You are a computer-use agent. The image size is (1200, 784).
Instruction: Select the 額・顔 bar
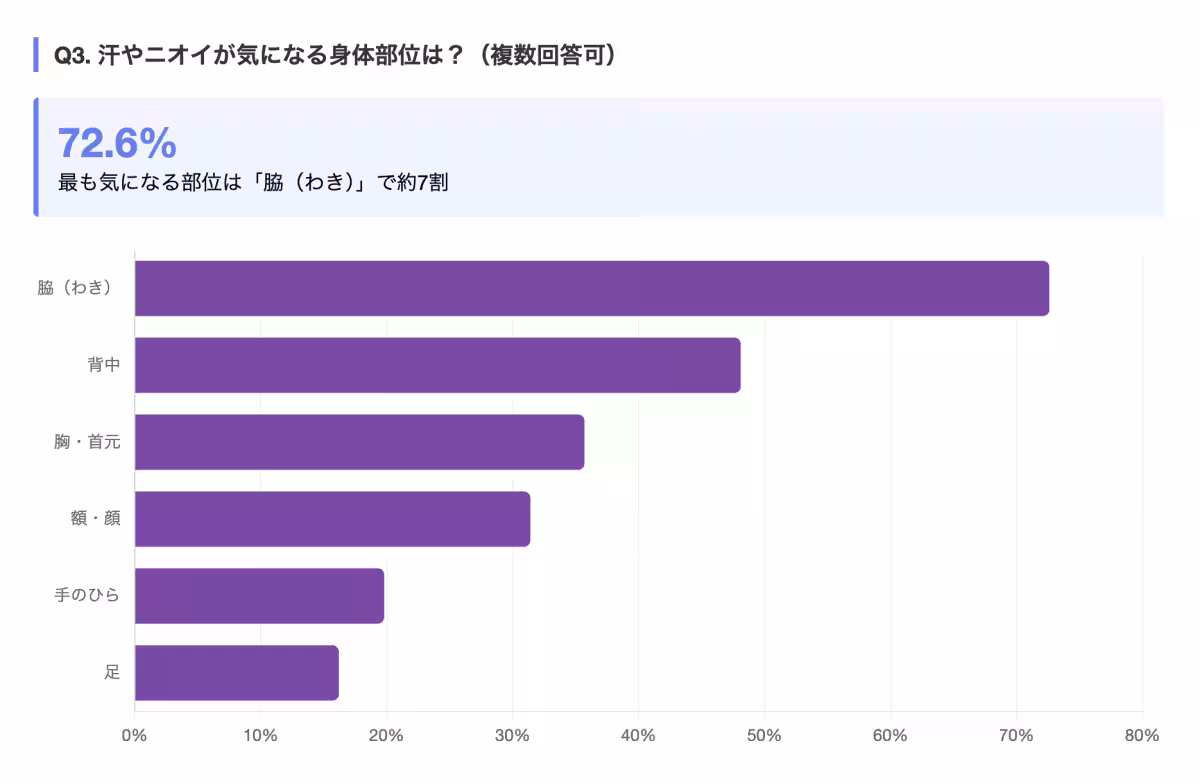tap(332, 519)
